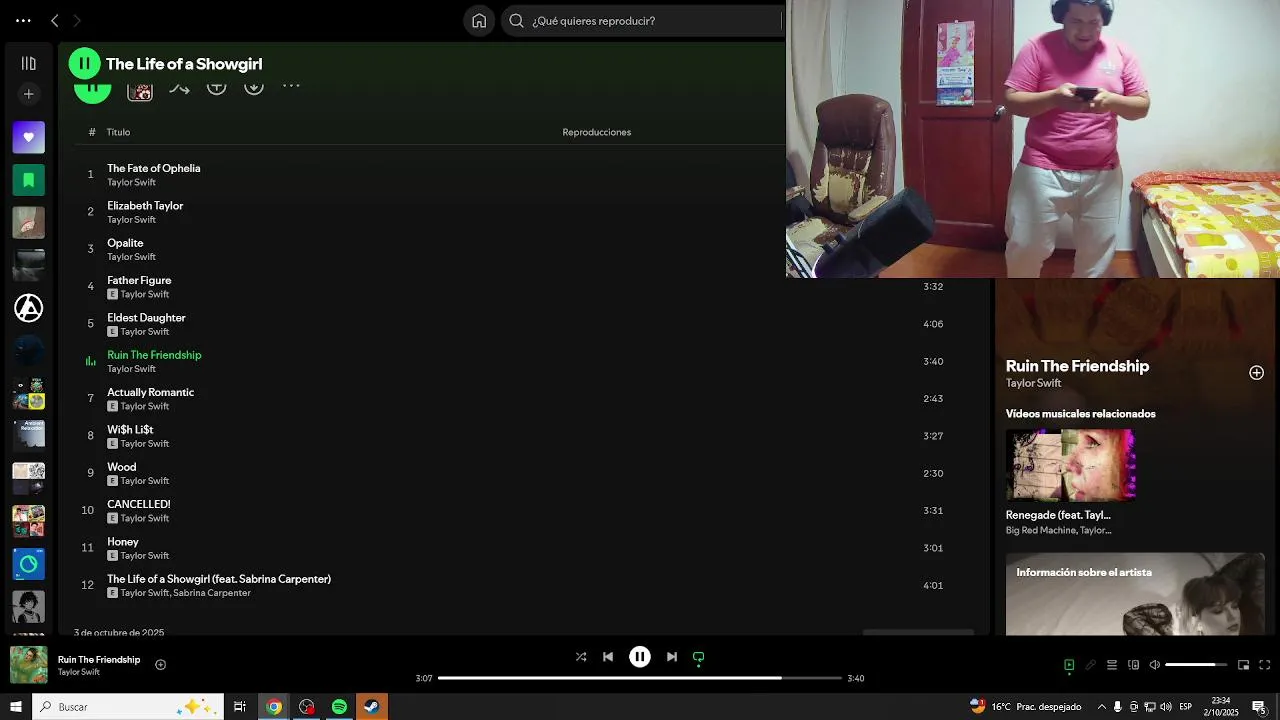The image size is (1280, 720).
Task: Toggle the Now Playing view icon
Action: [1069, 665]
